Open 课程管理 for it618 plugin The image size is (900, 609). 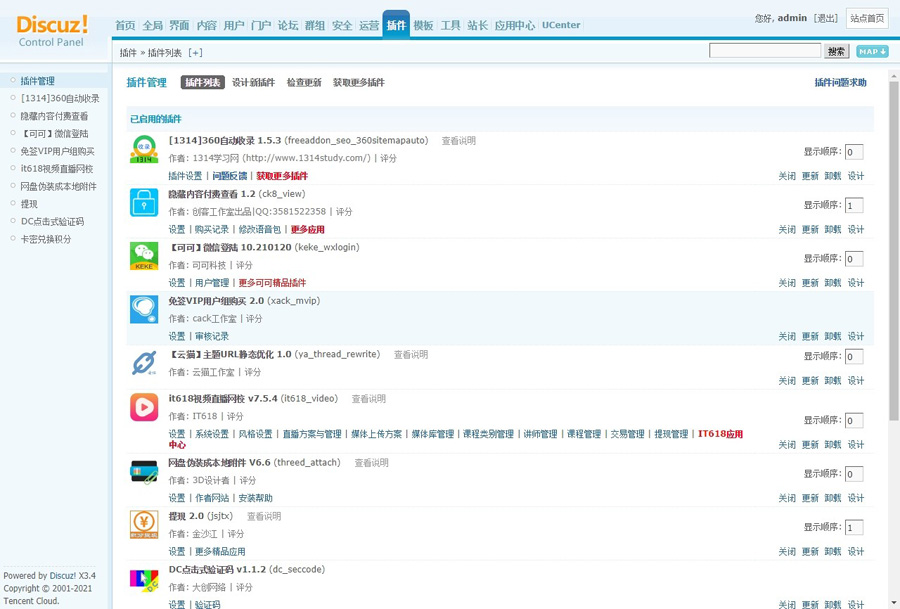click(x=584, y=434)
